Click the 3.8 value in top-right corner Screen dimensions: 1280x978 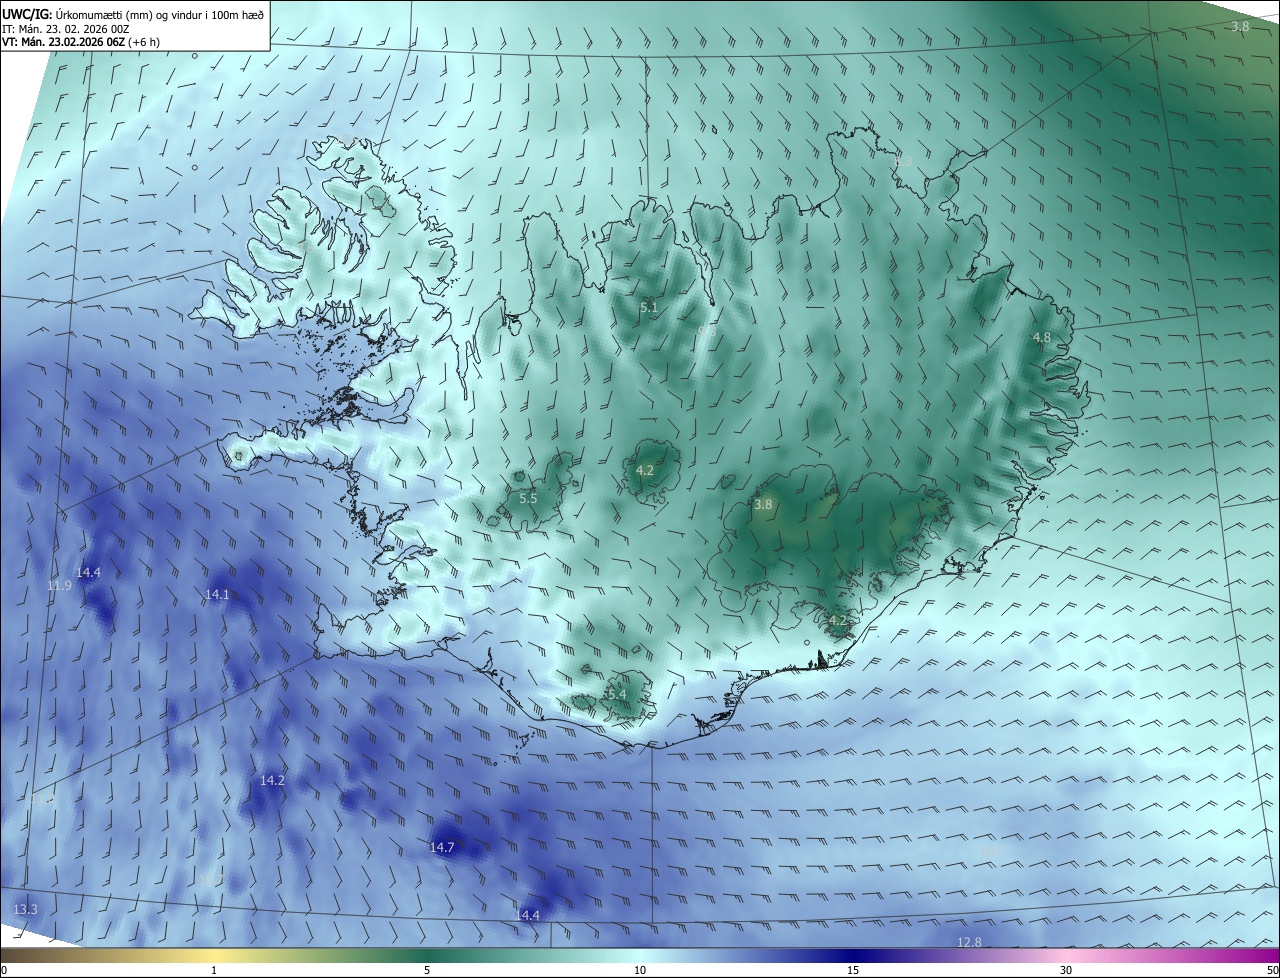tap(1240, 26)
